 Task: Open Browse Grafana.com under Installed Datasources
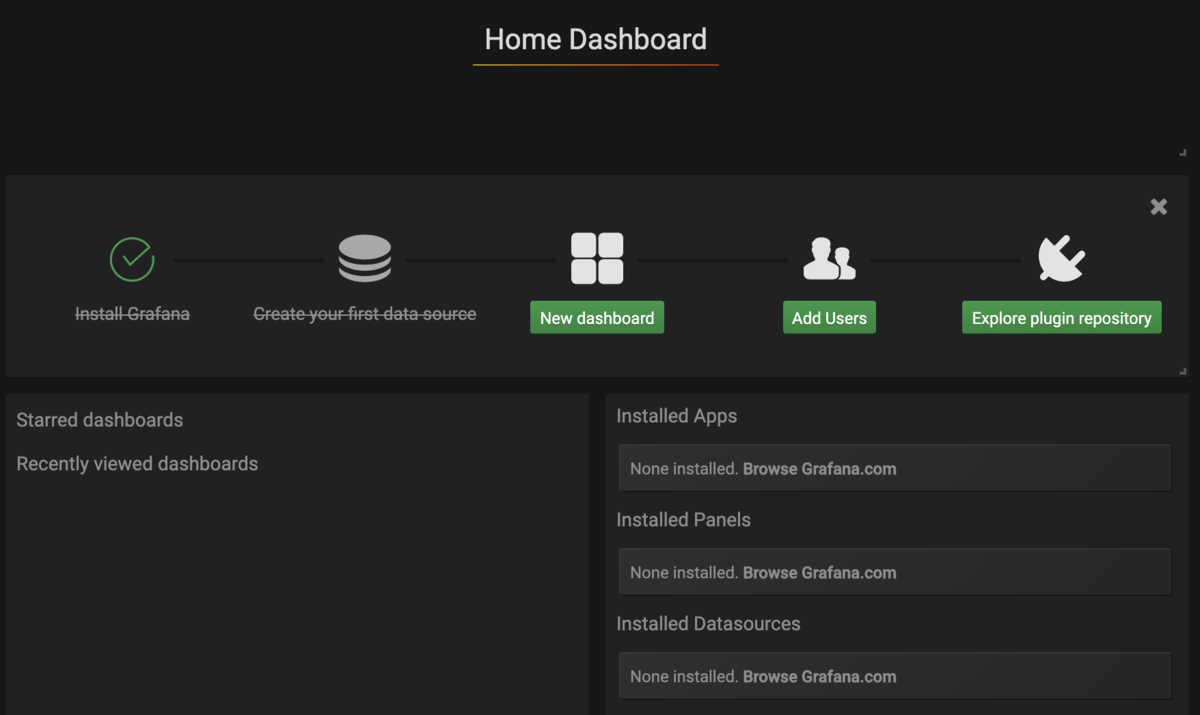pyautogui.click(x=819, y=677)
